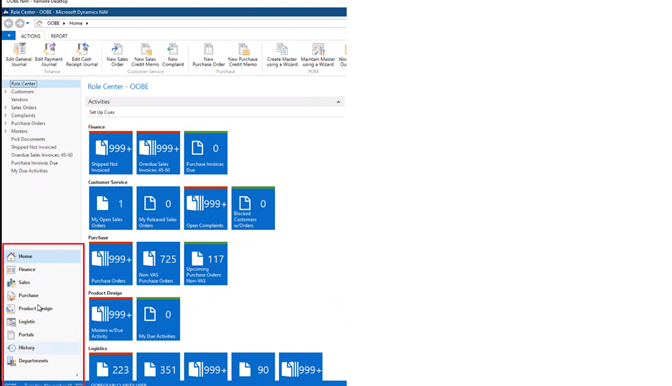Create a New Complaint
The width and height of the screenshot is (672, 386).
click(x=173, y=55)
